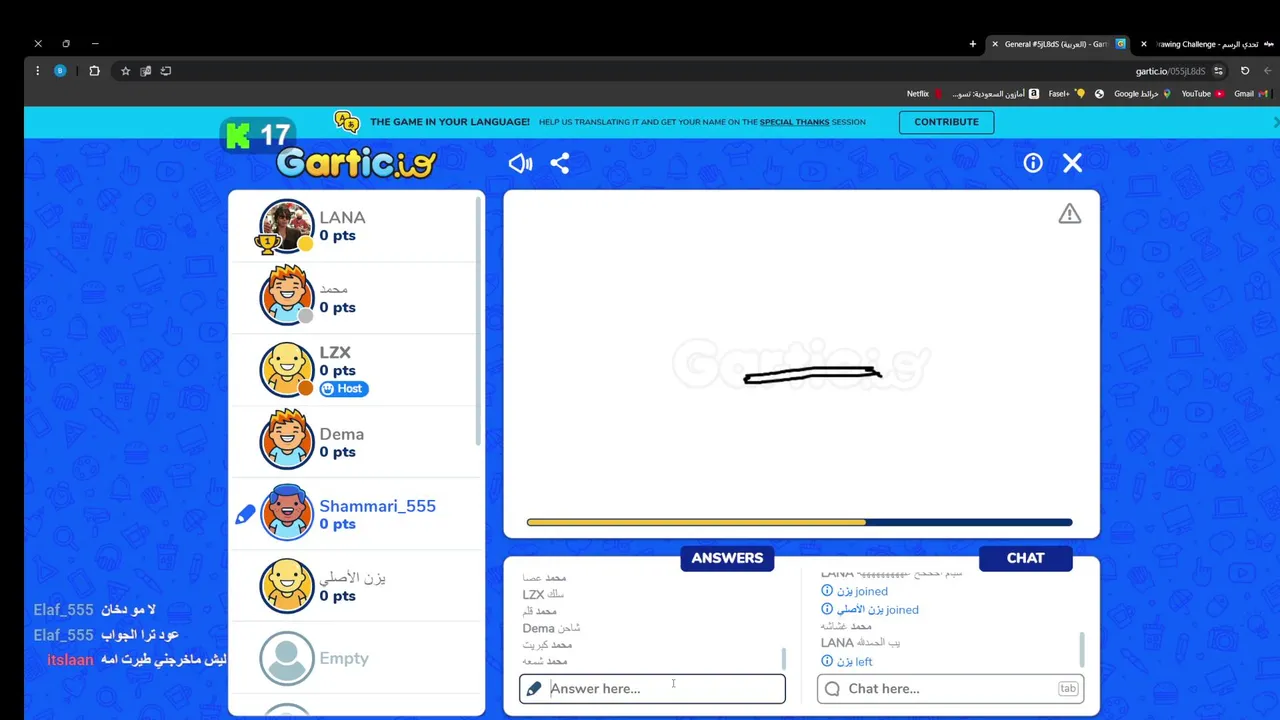Open the globe icon bookmark
The image size is (1280, 720).
pos(1099,94)
